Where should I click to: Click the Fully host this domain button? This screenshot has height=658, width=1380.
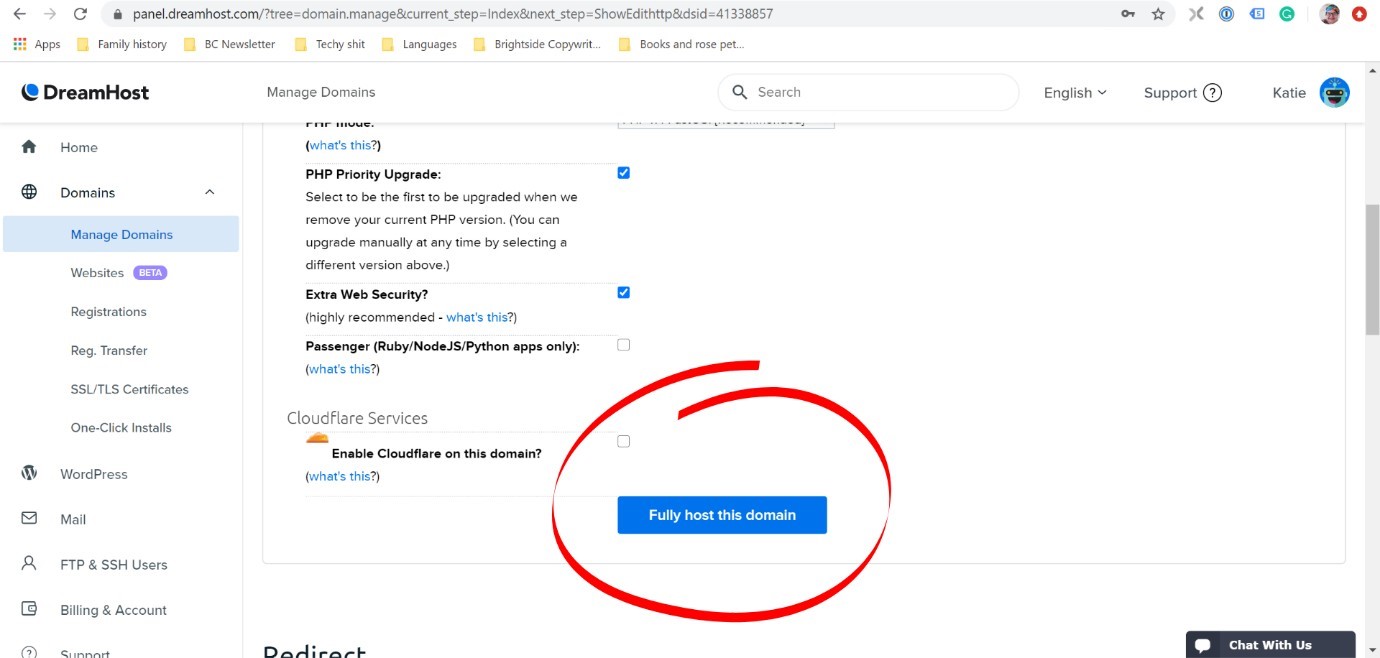[722, 515]
